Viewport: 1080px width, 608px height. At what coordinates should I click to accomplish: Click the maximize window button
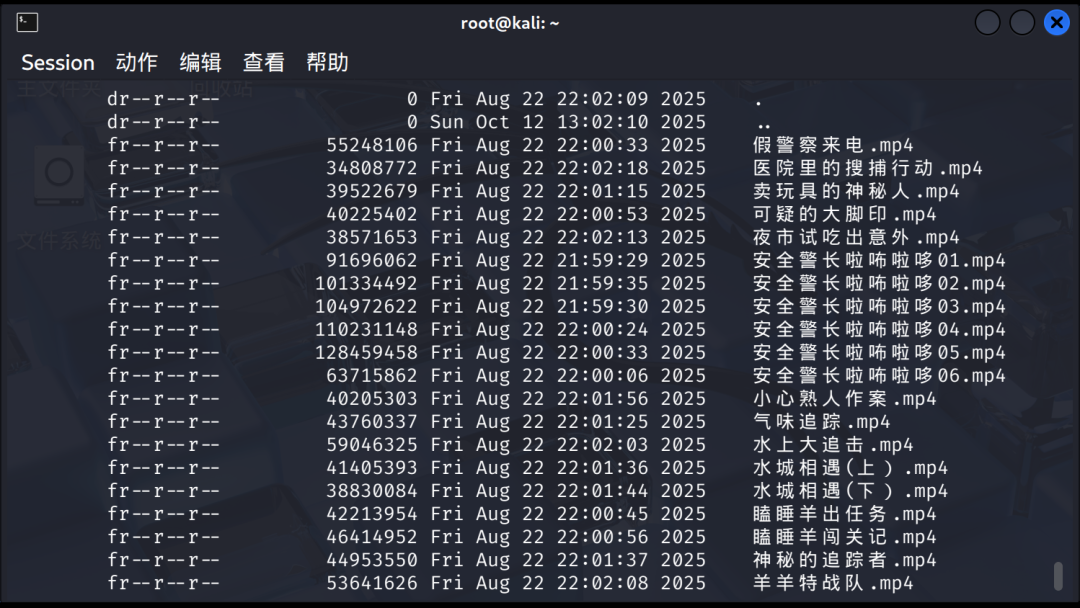click(x=1022, y=23)
